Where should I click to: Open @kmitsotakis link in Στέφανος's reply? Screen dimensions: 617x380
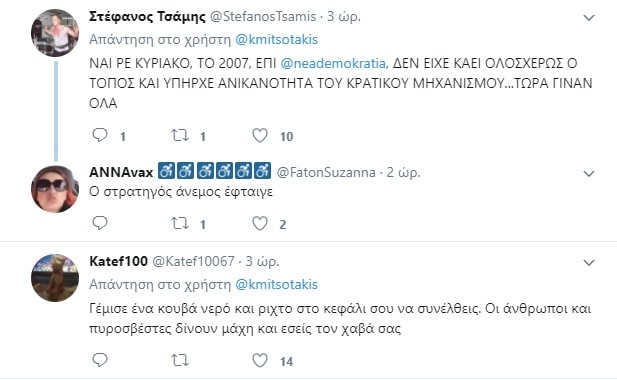click(x=276, y=39)
